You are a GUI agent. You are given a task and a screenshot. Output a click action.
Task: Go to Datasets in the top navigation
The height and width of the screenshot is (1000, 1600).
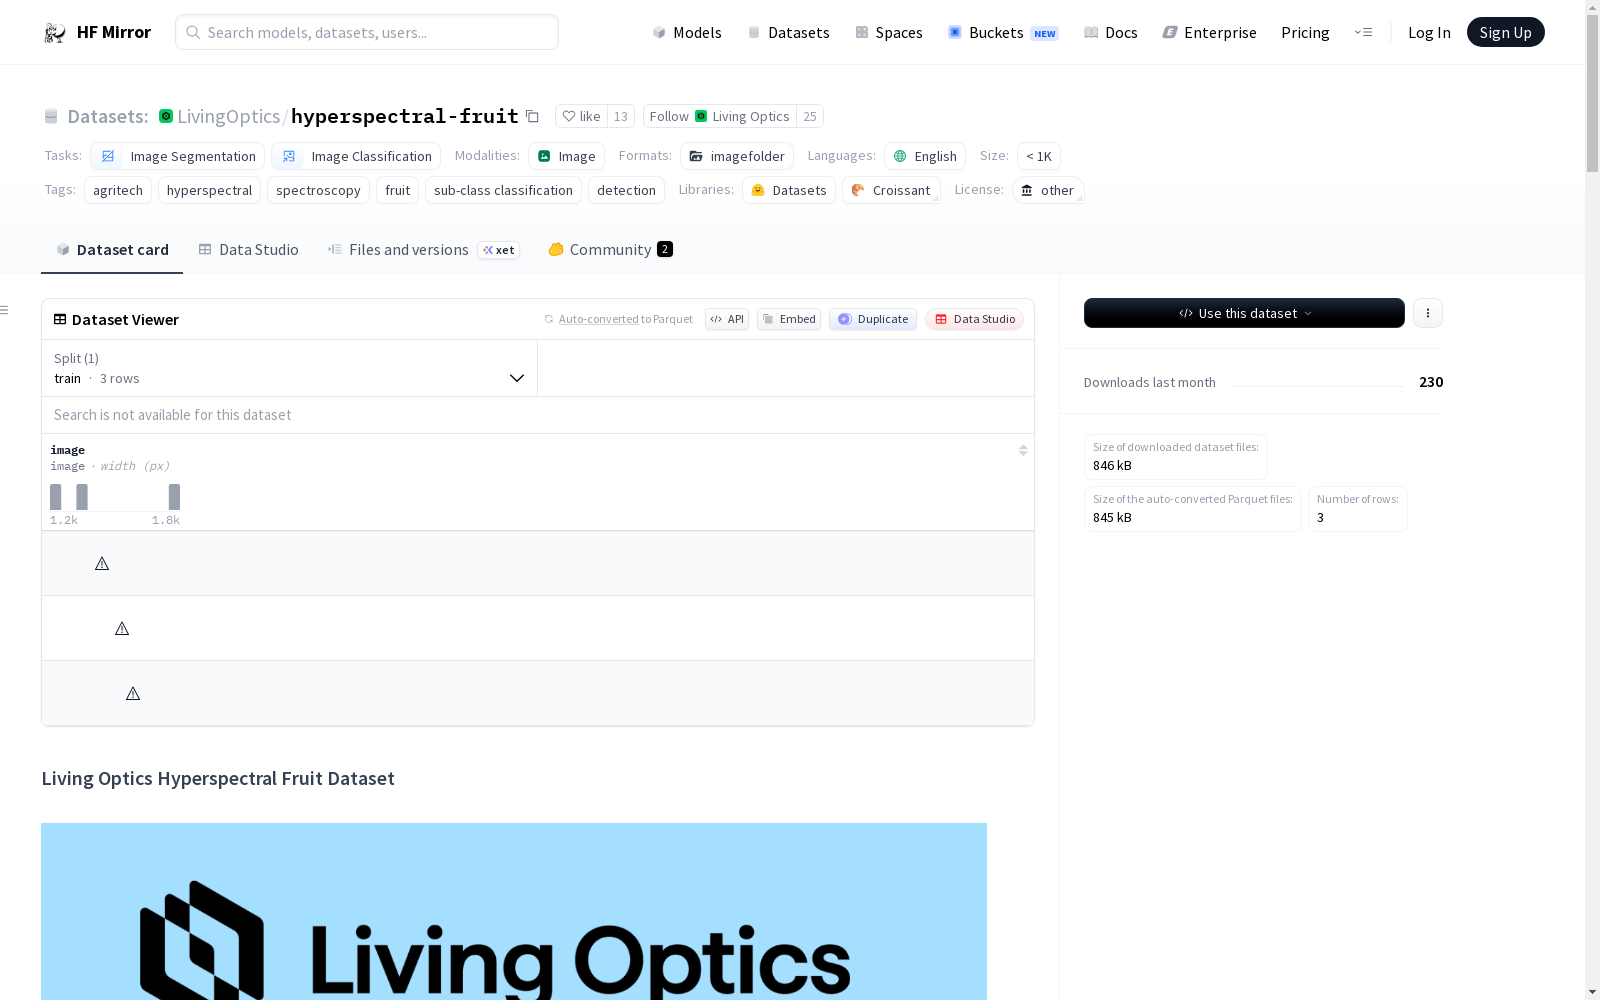788,33
